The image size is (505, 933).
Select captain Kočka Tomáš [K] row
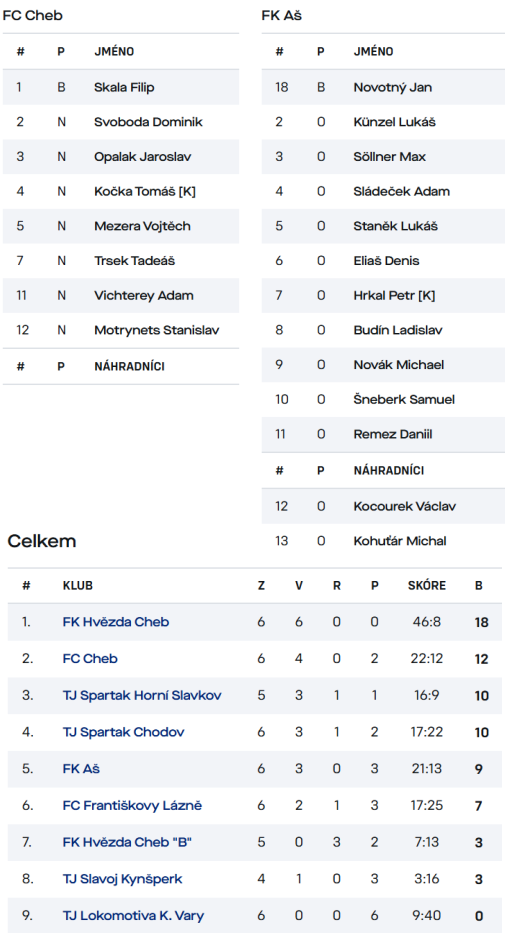pyautogui.click(x=121, y=192)
